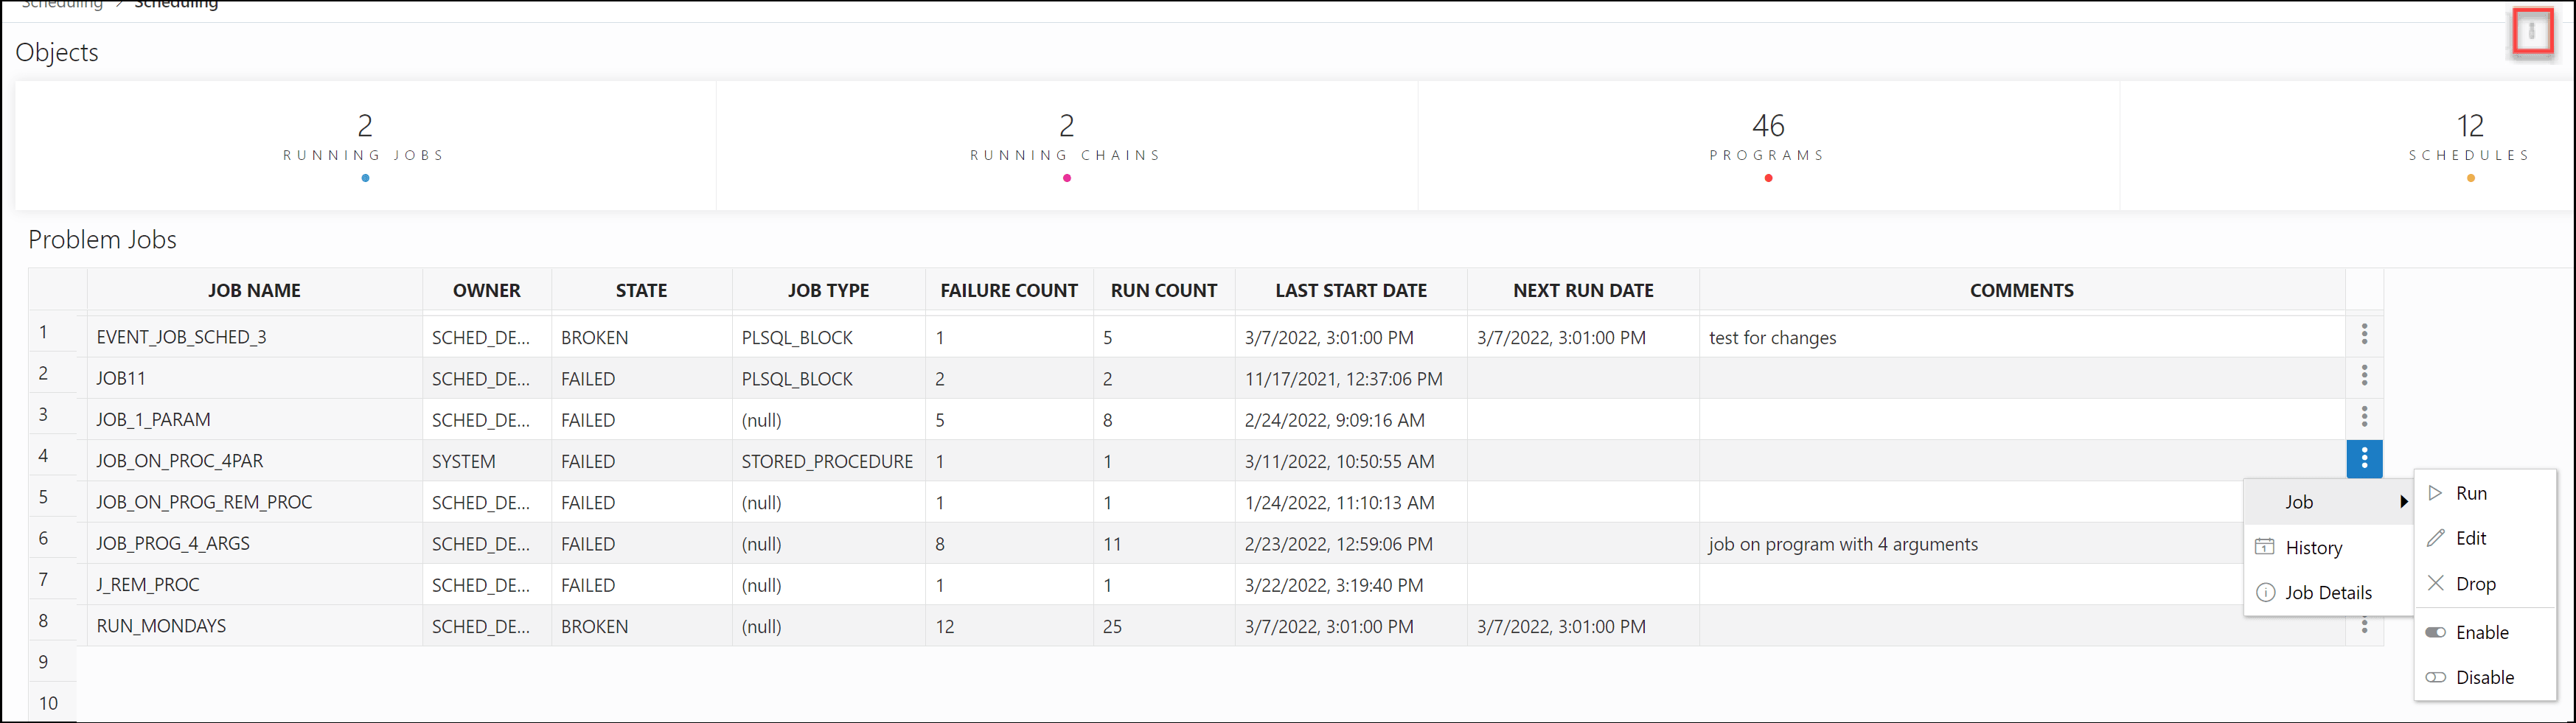Open actions menu for JOB11 row

2364,376
